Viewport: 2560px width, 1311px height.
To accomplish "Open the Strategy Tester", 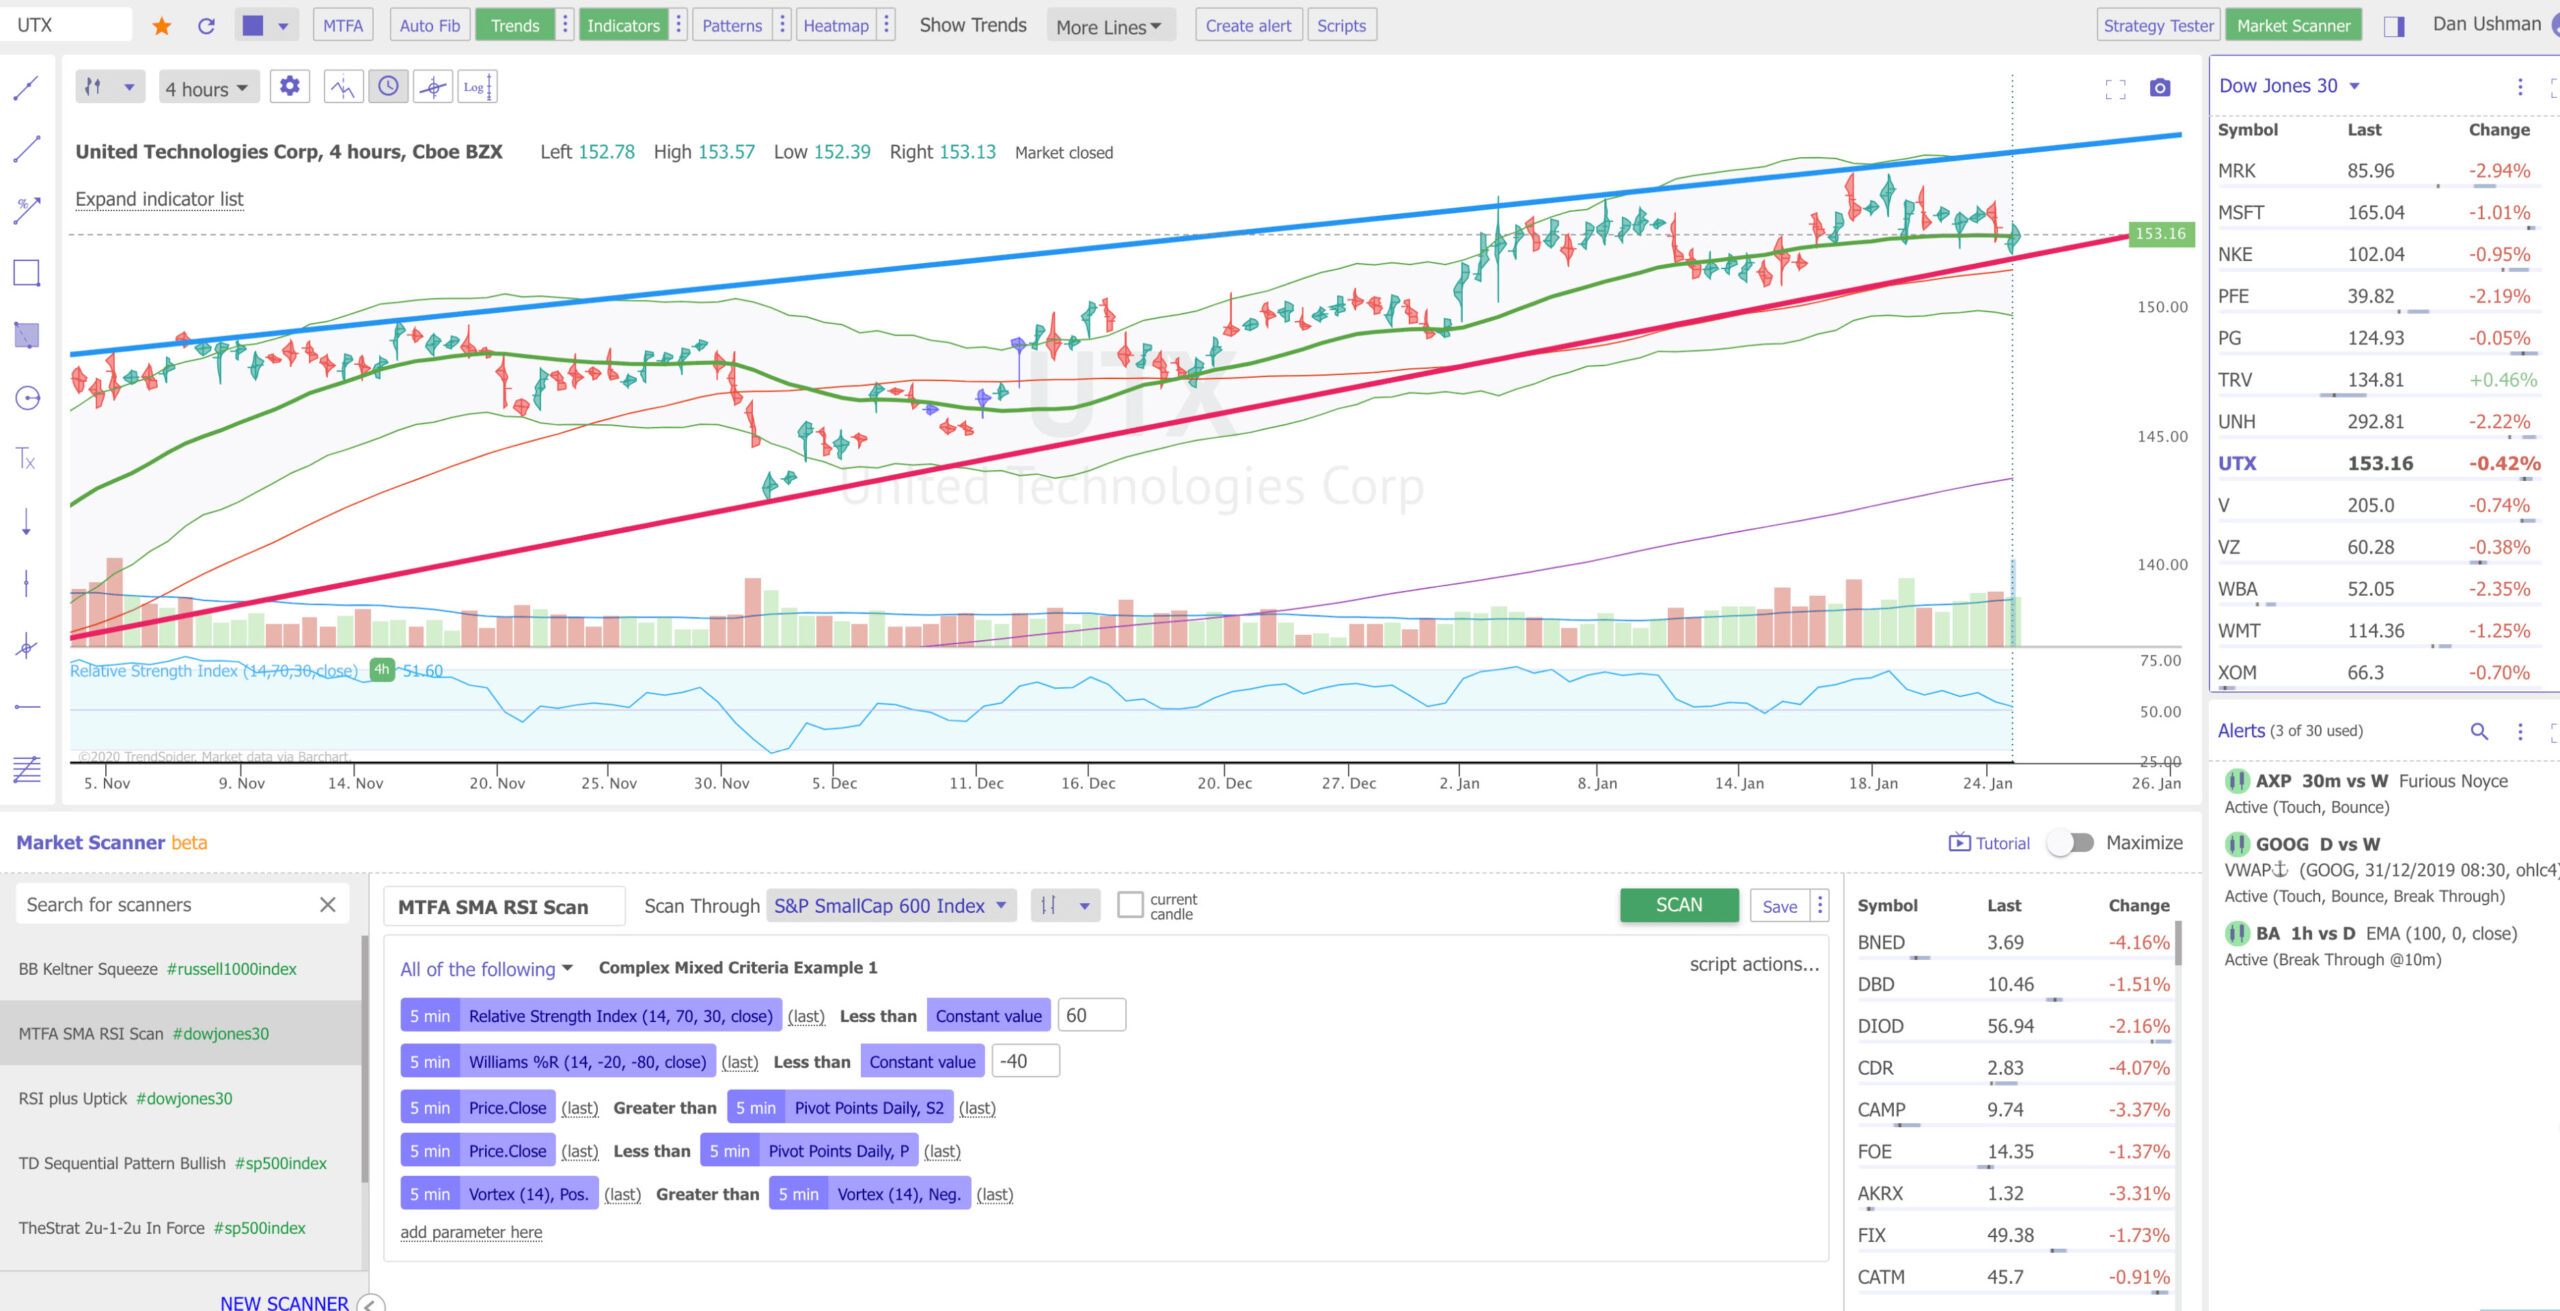I will click(x=2158, y=25).
